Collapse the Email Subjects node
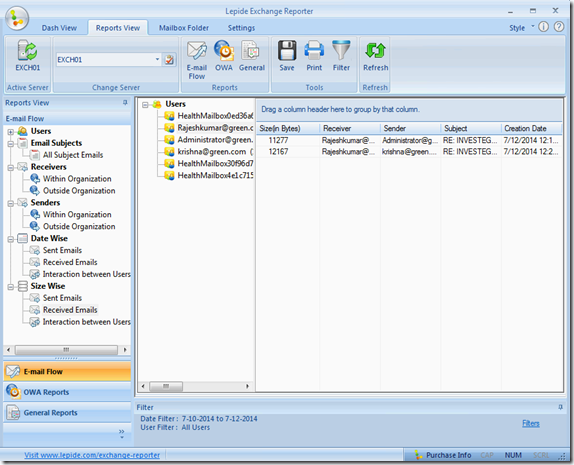Viewport: 574px width, 465px height. 11,144
